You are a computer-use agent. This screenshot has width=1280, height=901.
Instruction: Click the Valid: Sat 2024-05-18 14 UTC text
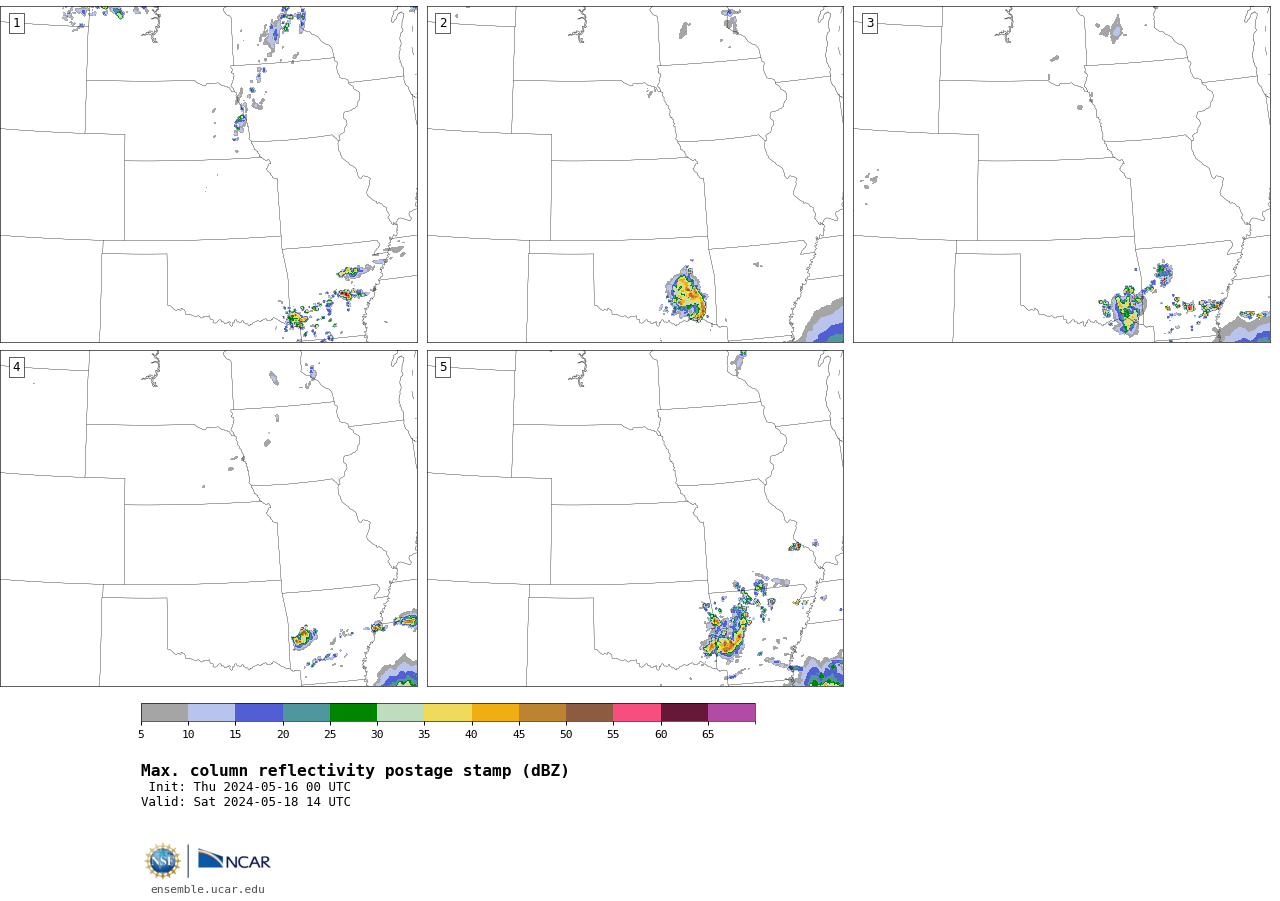pyautogui.click(x=246, y=802)
